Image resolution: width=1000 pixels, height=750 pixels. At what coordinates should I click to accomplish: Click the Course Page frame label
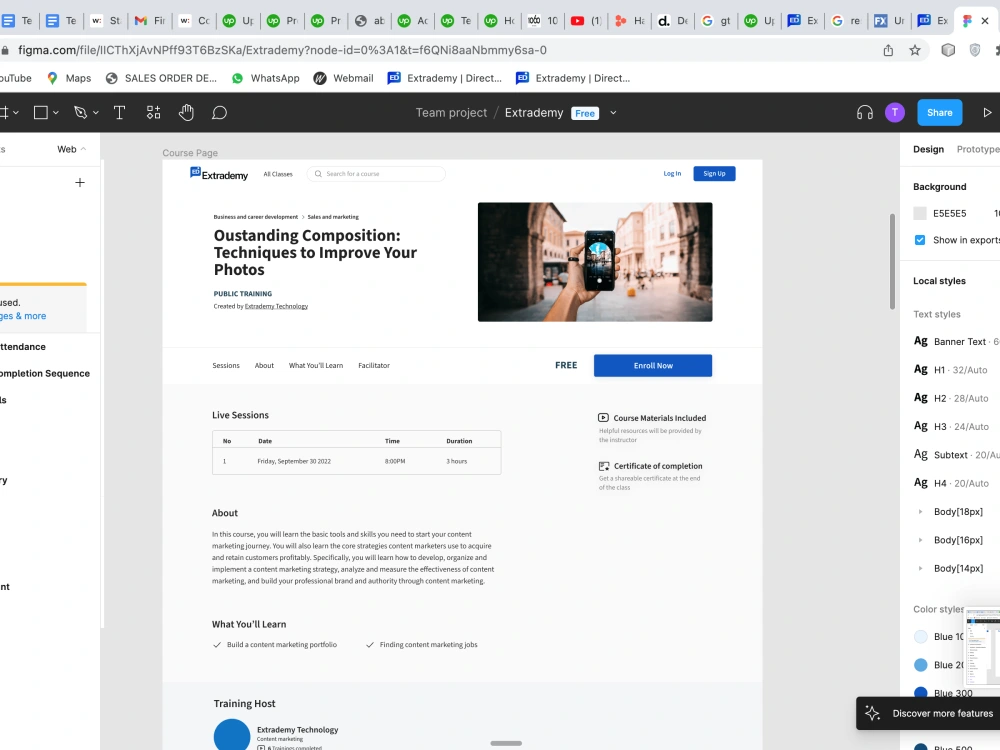coord(190,153)
